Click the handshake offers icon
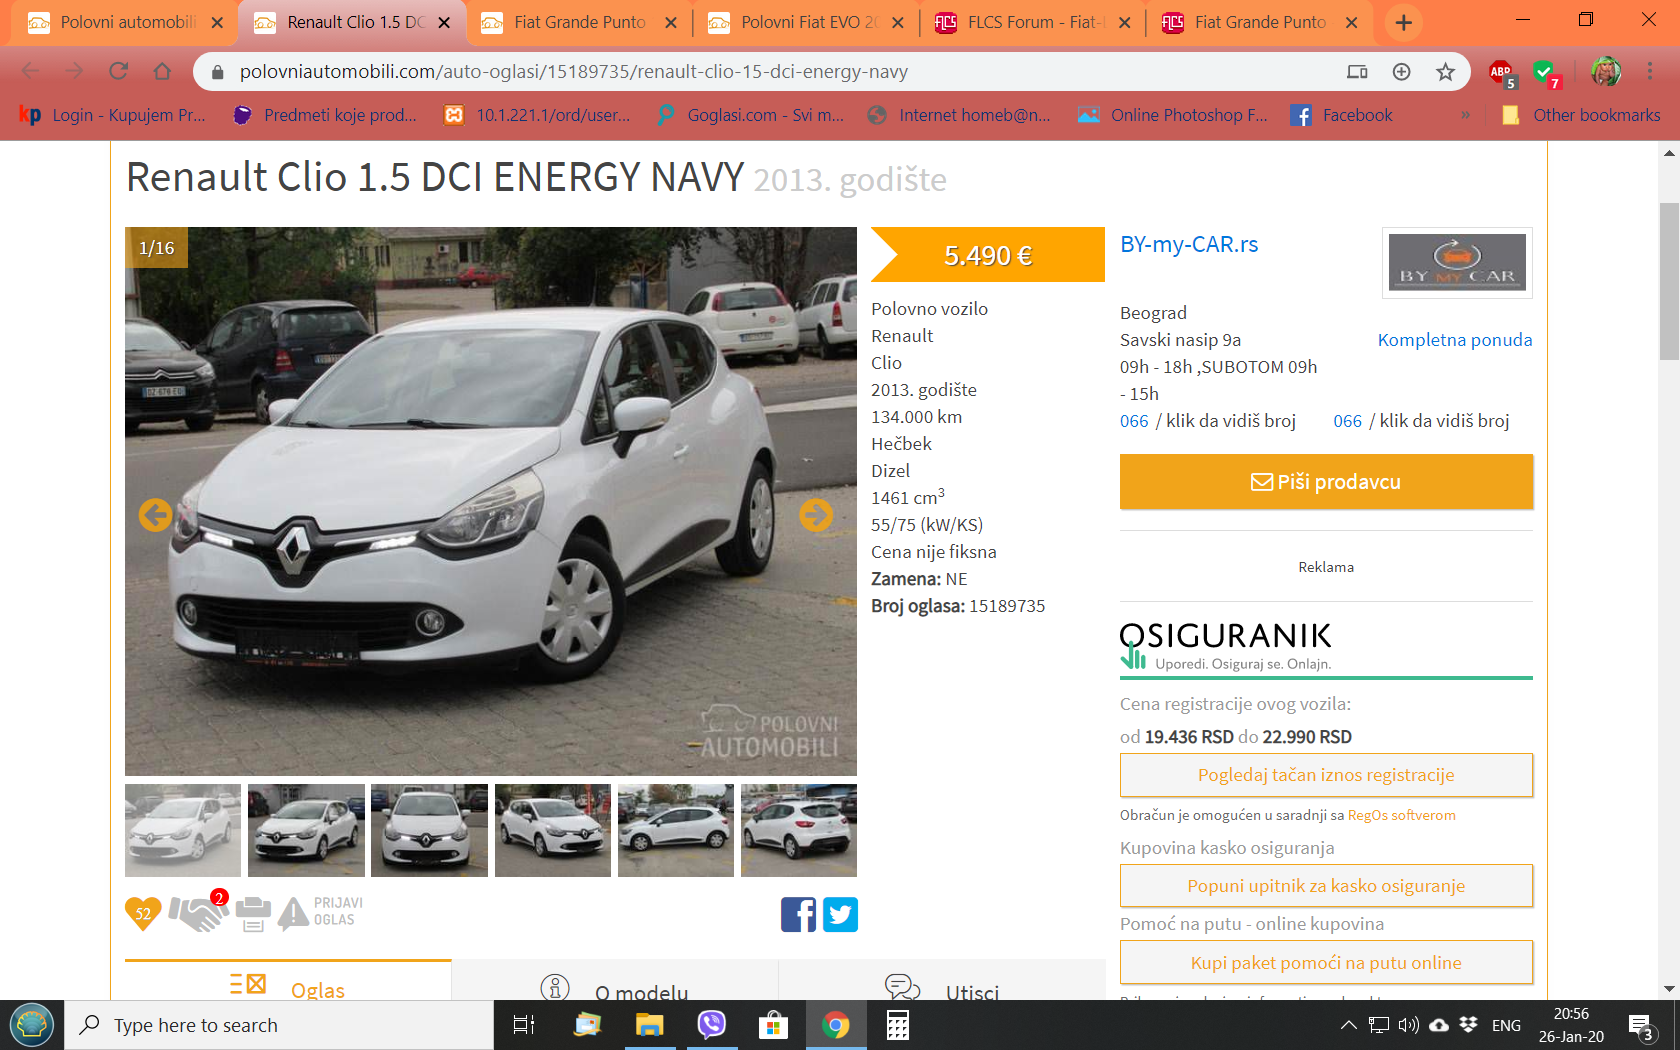The width and height of the screenshot is (1680, 1050). pos(198,911)
